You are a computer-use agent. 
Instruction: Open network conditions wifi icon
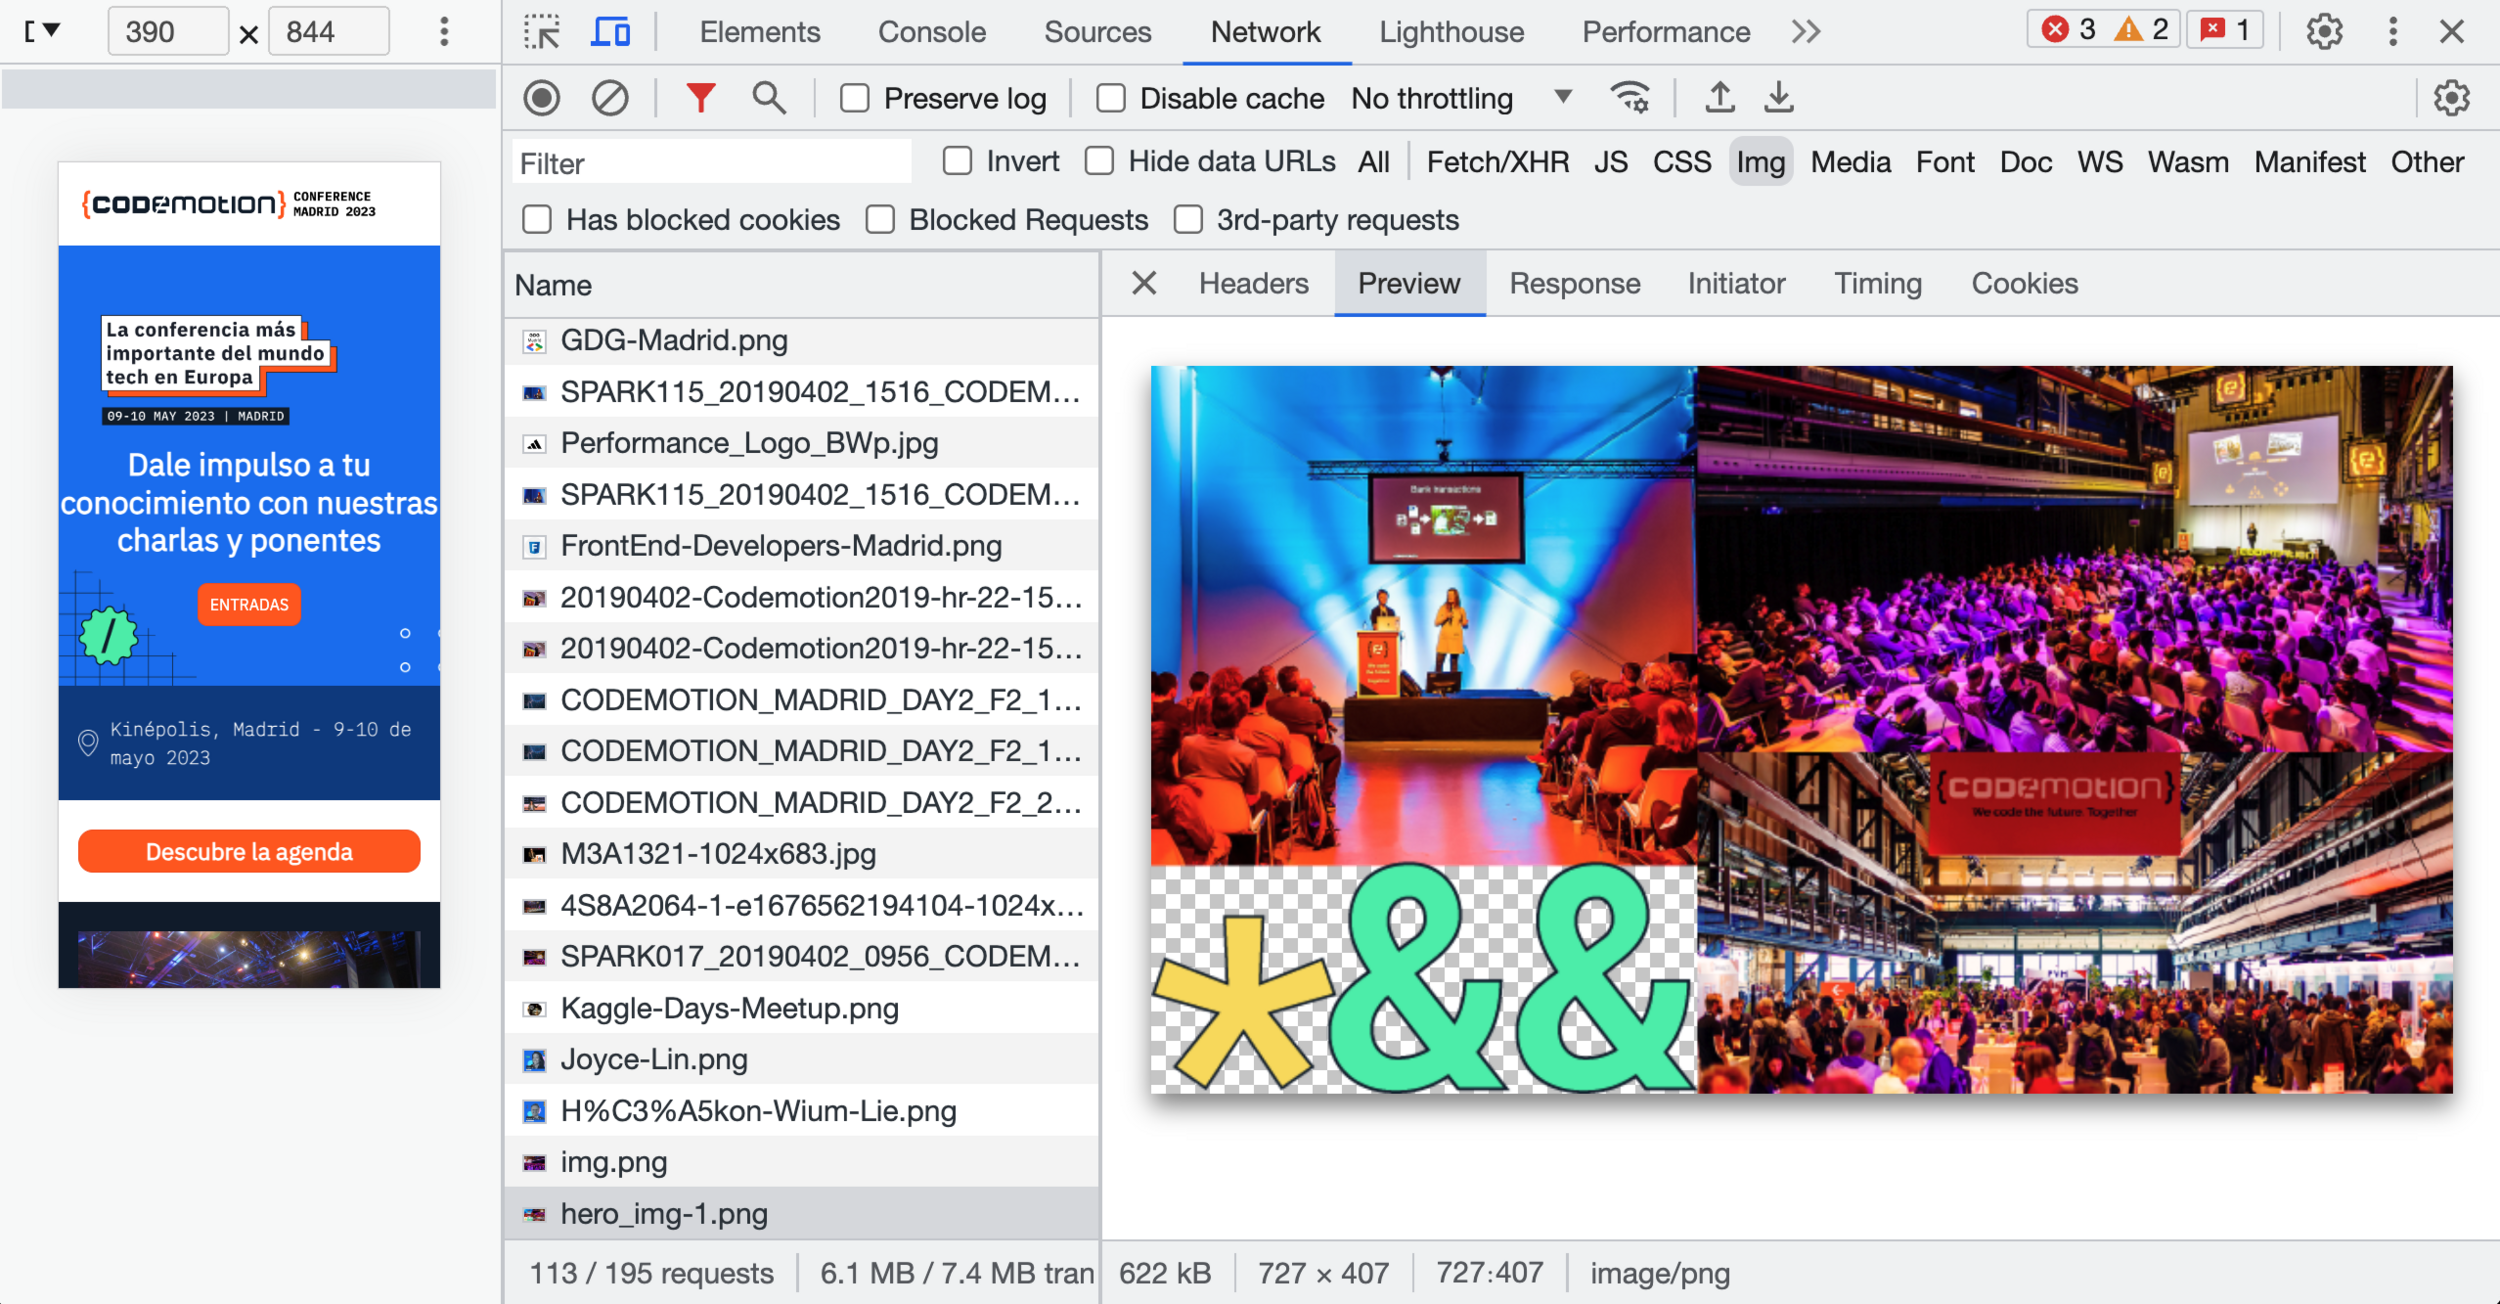point(1630,98)
